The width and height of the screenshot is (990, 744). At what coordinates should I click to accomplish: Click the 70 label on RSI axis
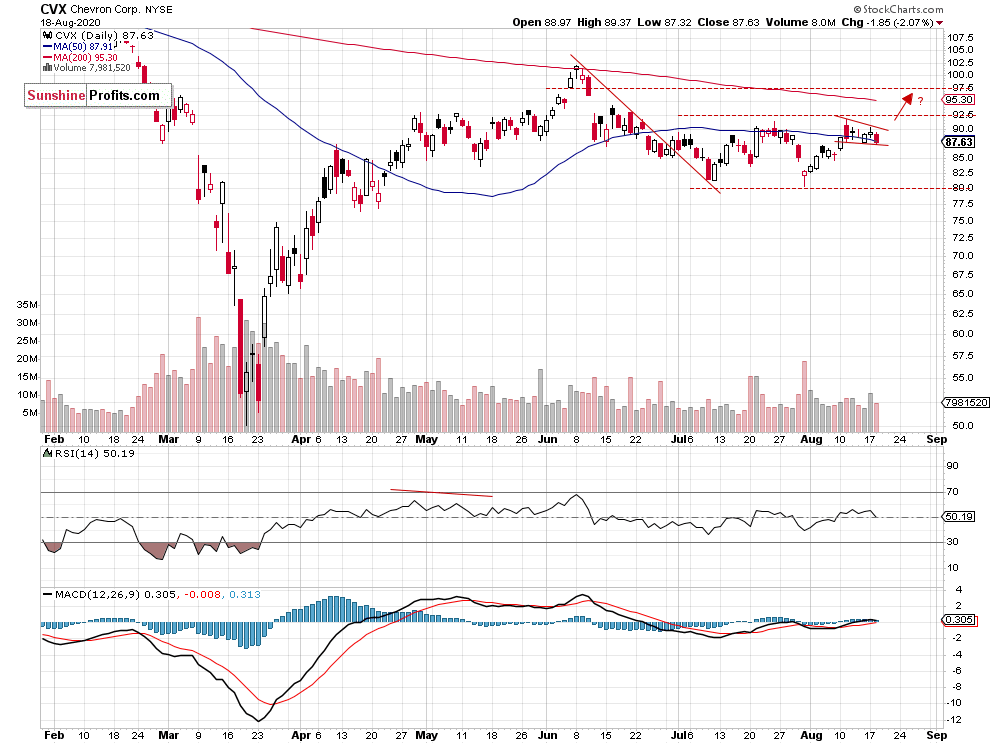[952, 491]
